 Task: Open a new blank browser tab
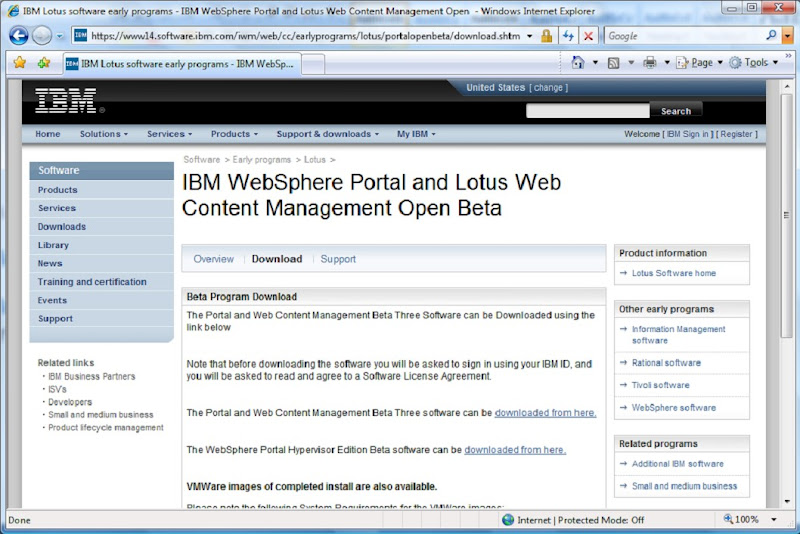point(313,65)
